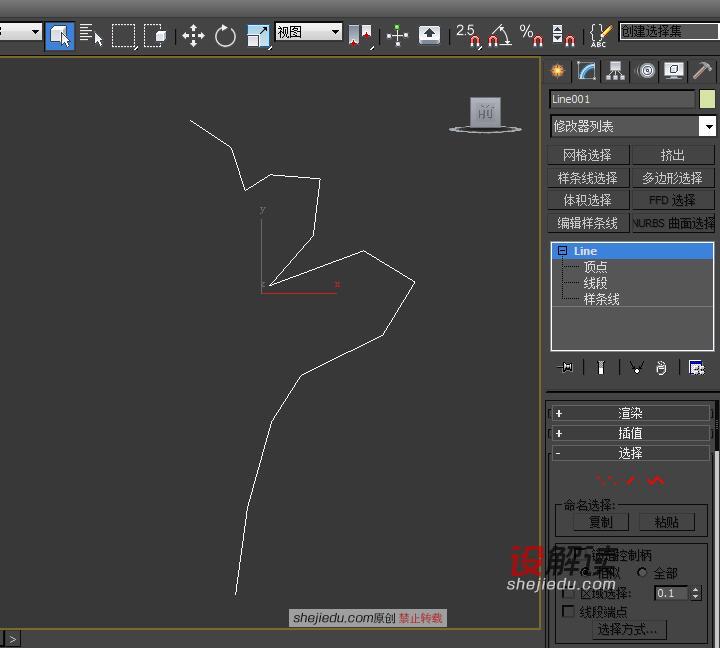The image size is (720, 648).
Task: Select the Select Object arrow tool
Action: [60, 35]
